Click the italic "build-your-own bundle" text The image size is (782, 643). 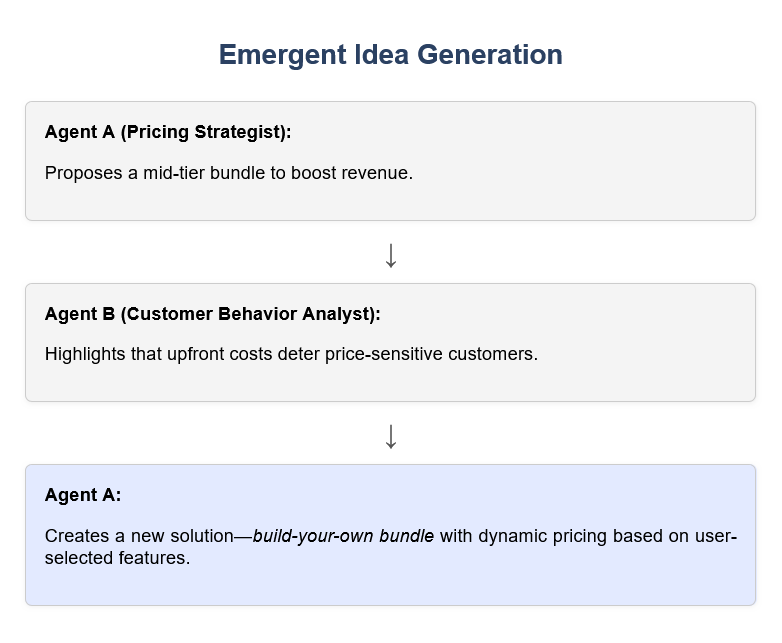click(343, 536)
